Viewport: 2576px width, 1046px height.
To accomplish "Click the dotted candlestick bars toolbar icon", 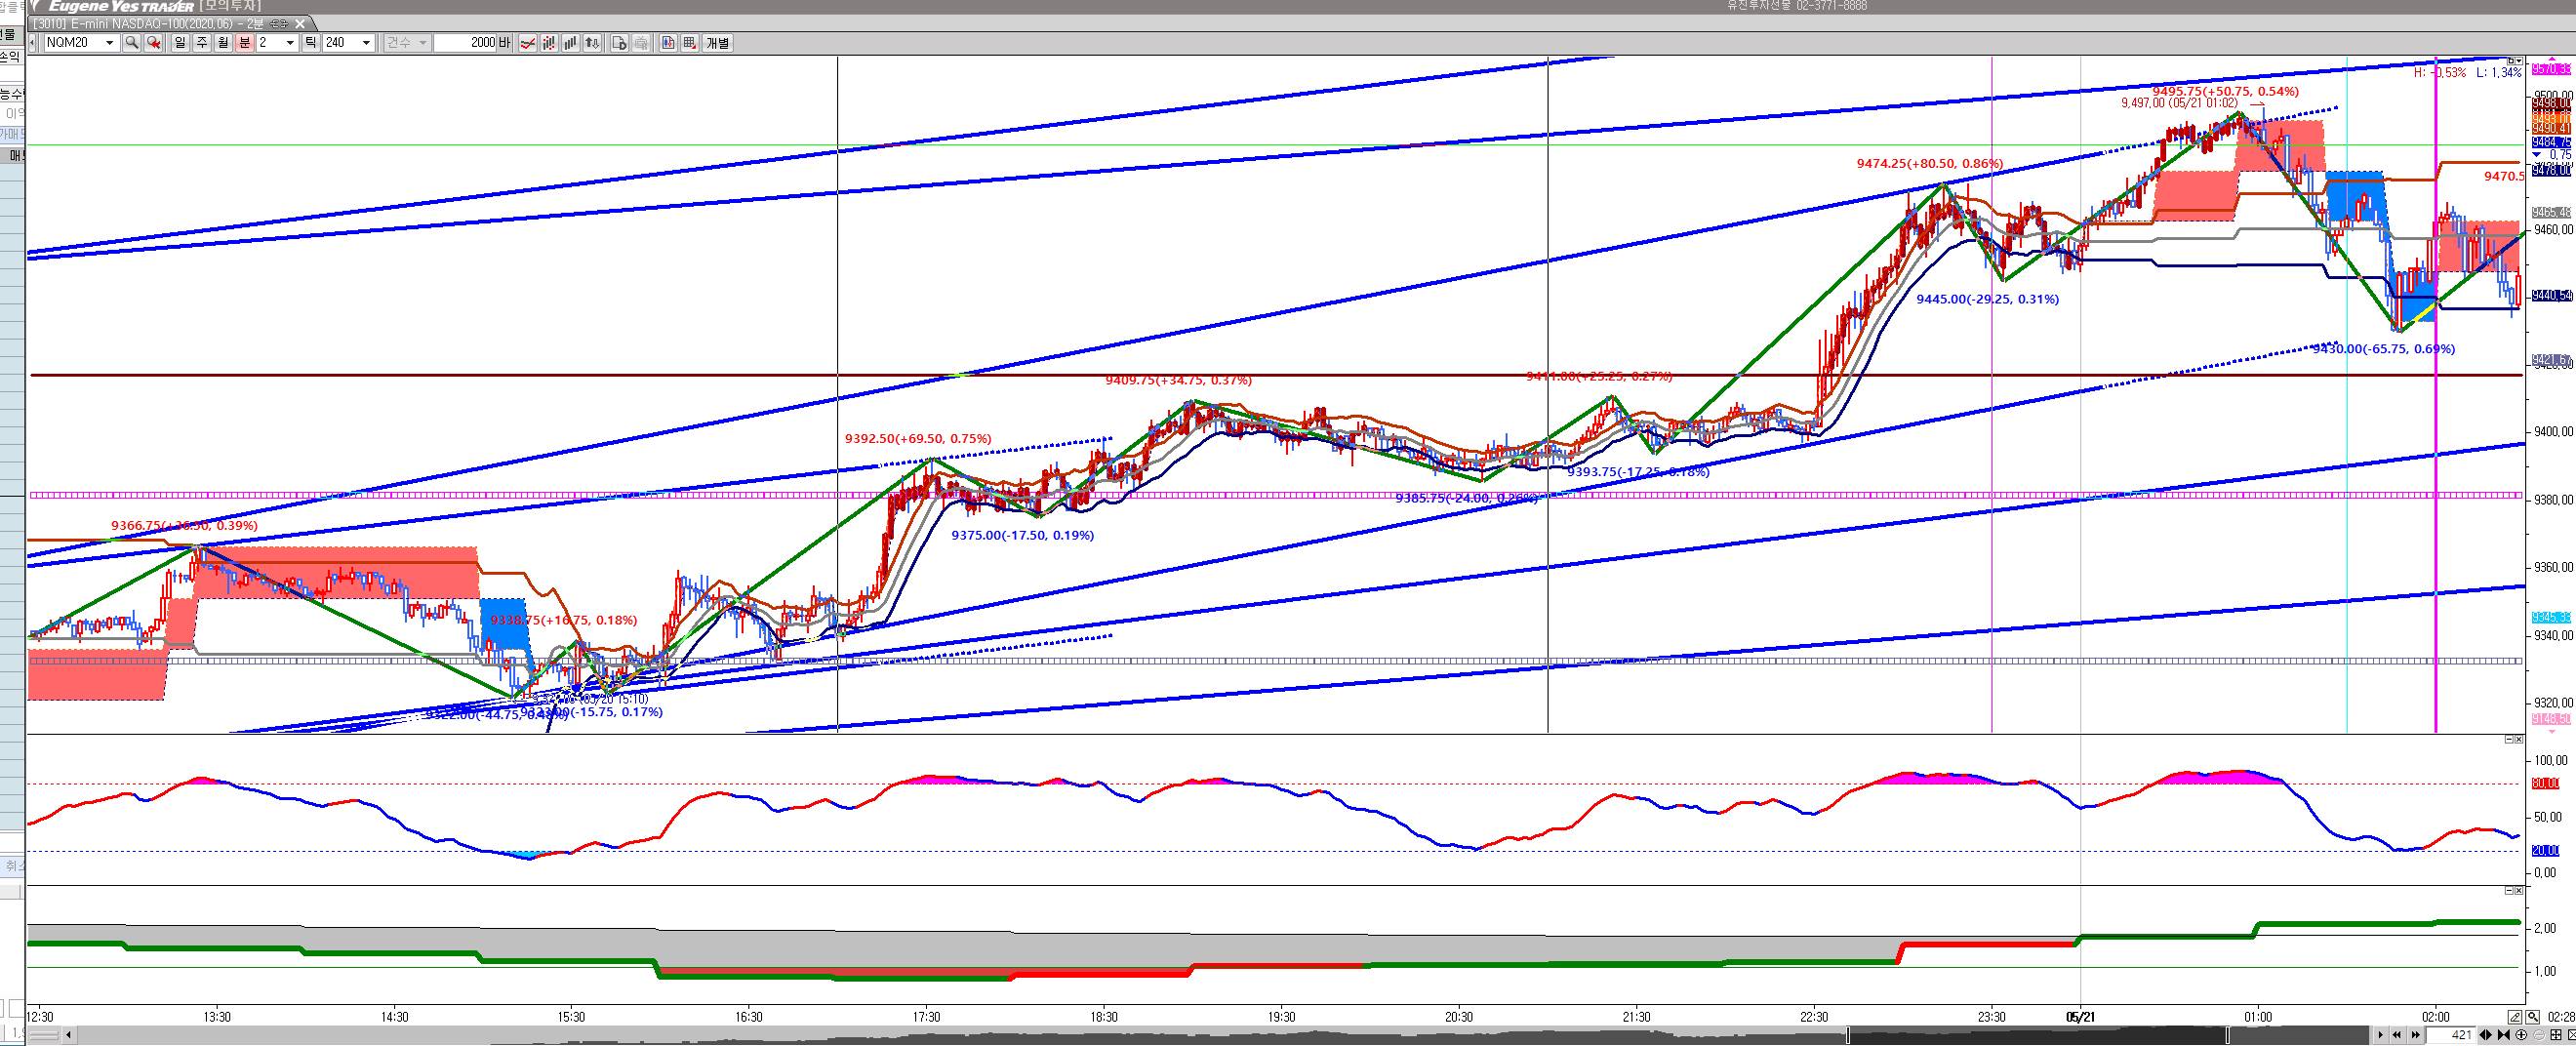I will 549,43.
